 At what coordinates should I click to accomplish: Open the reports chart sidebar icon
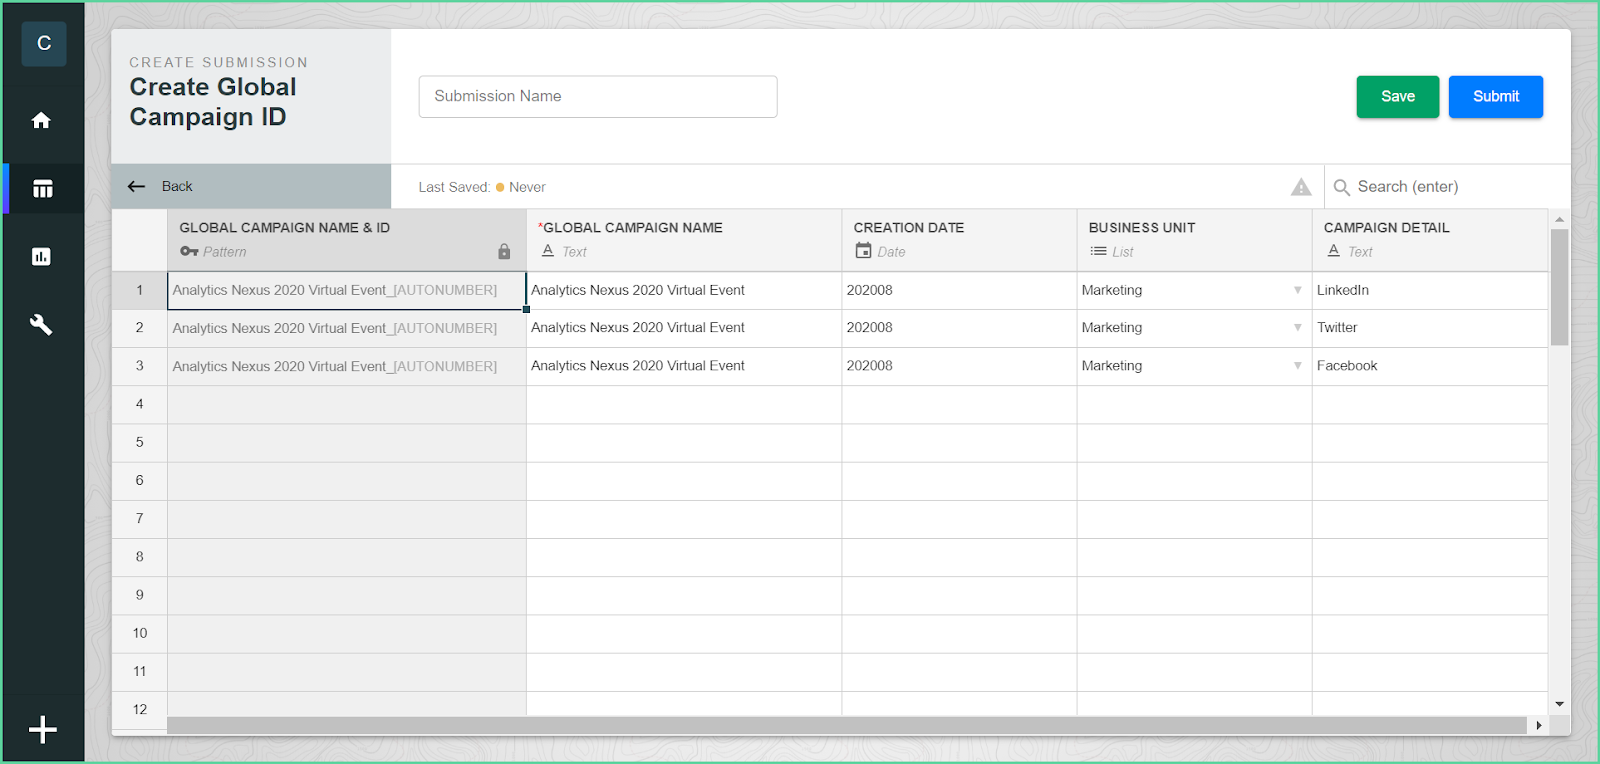[x=41, y=257]
